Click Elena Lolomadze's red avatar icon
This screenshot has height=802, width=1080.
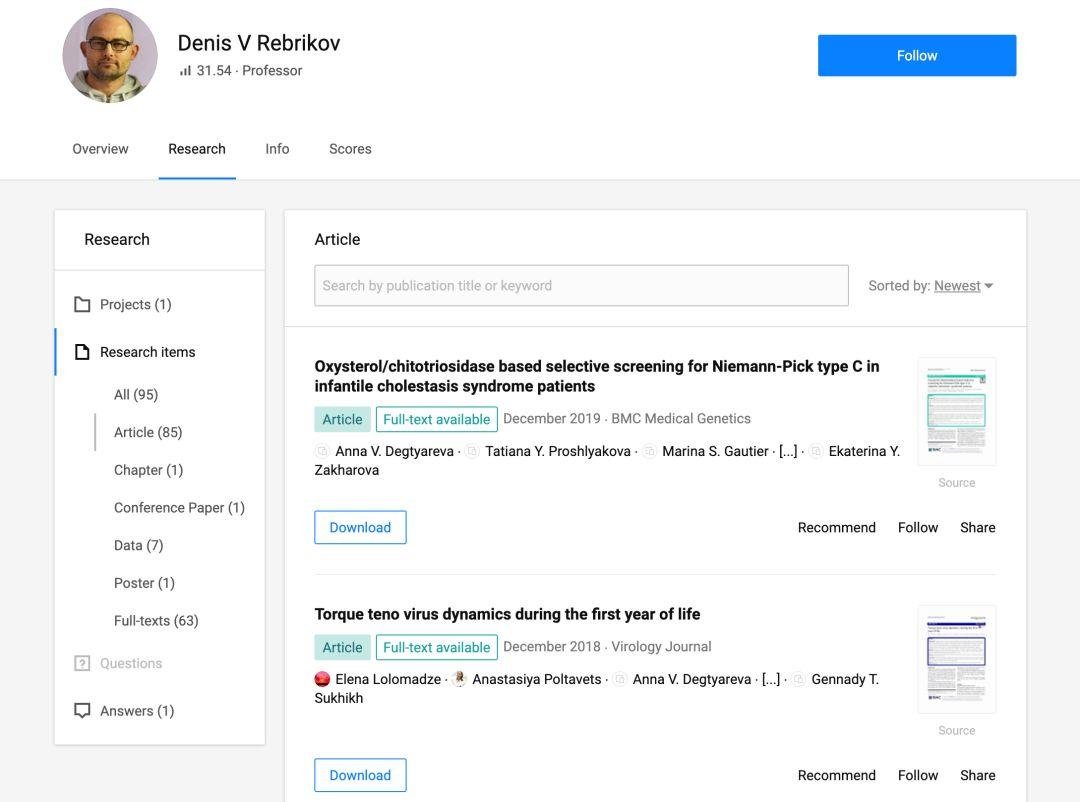tap(322, 679)
